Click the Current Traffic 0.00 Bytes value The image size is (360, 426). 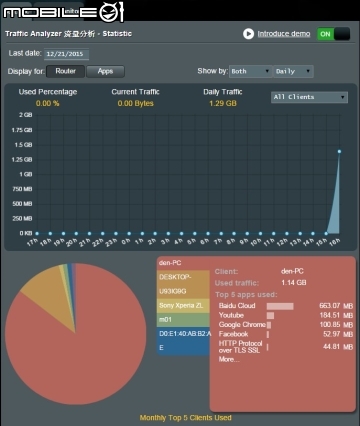pyautogui.click(x=135, y=103)
